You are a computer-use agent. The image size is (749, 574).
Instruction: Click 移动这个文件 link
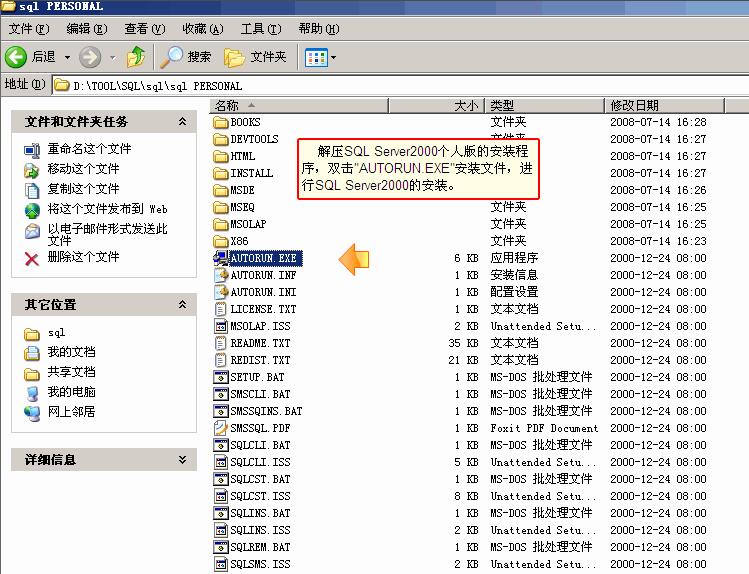pyautogui.click(x=83, y=169)
